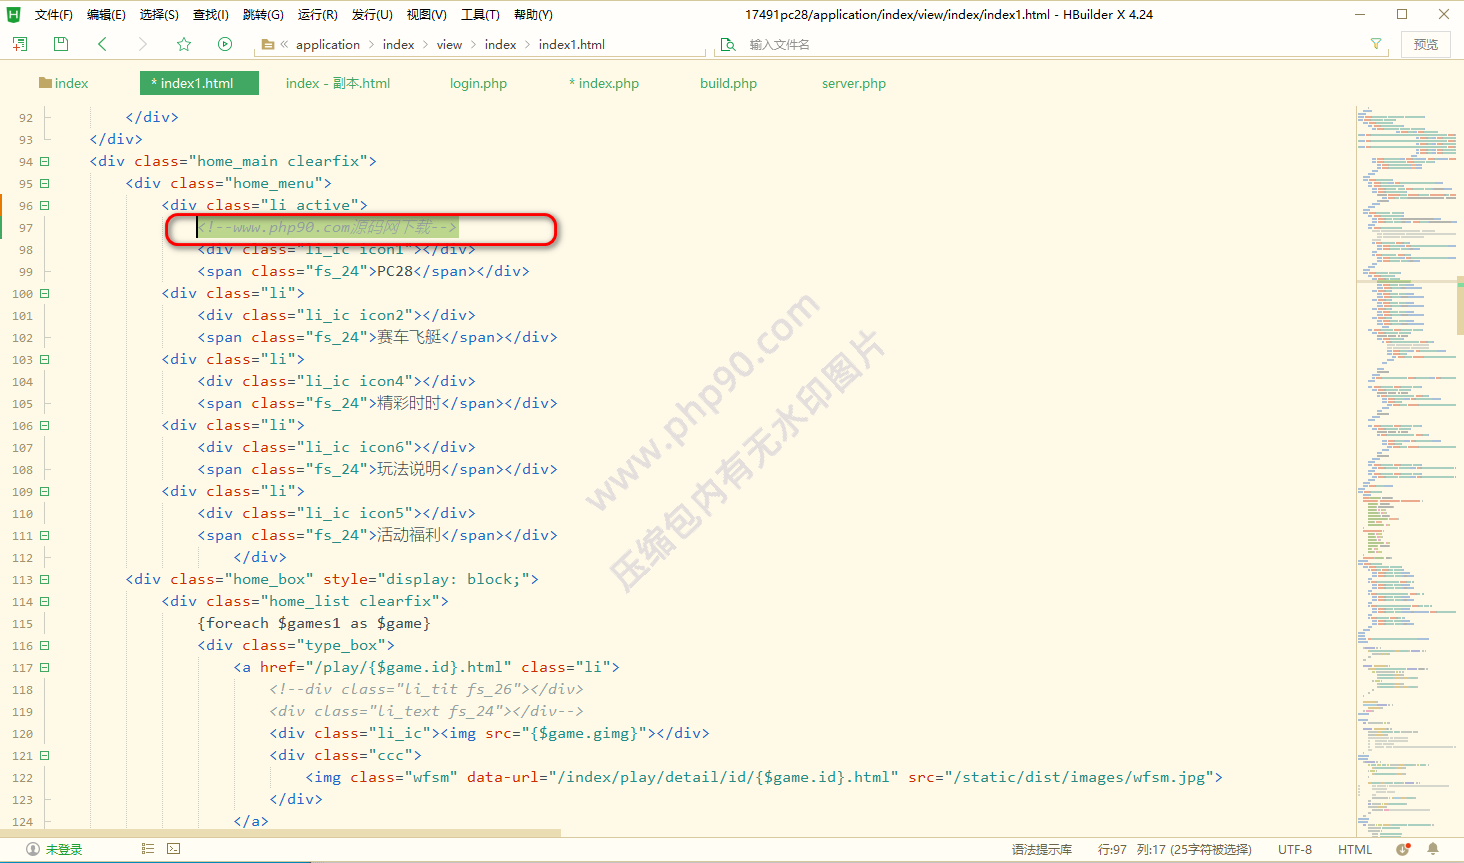
Task: Collapse the home_main div fold on line 94
Action: click(x=44, y=161)
